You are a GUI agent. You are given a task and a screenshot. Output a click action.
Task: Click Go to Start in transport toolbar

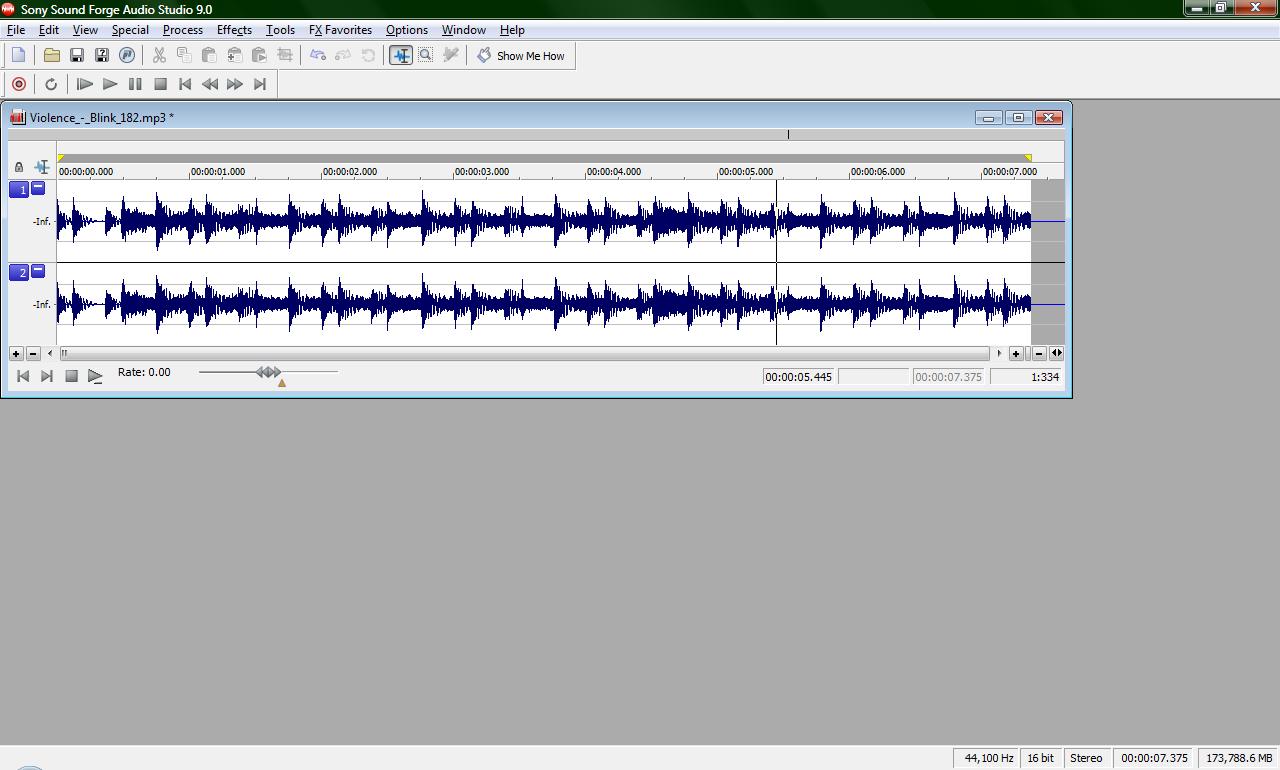[x=185, y=84]
